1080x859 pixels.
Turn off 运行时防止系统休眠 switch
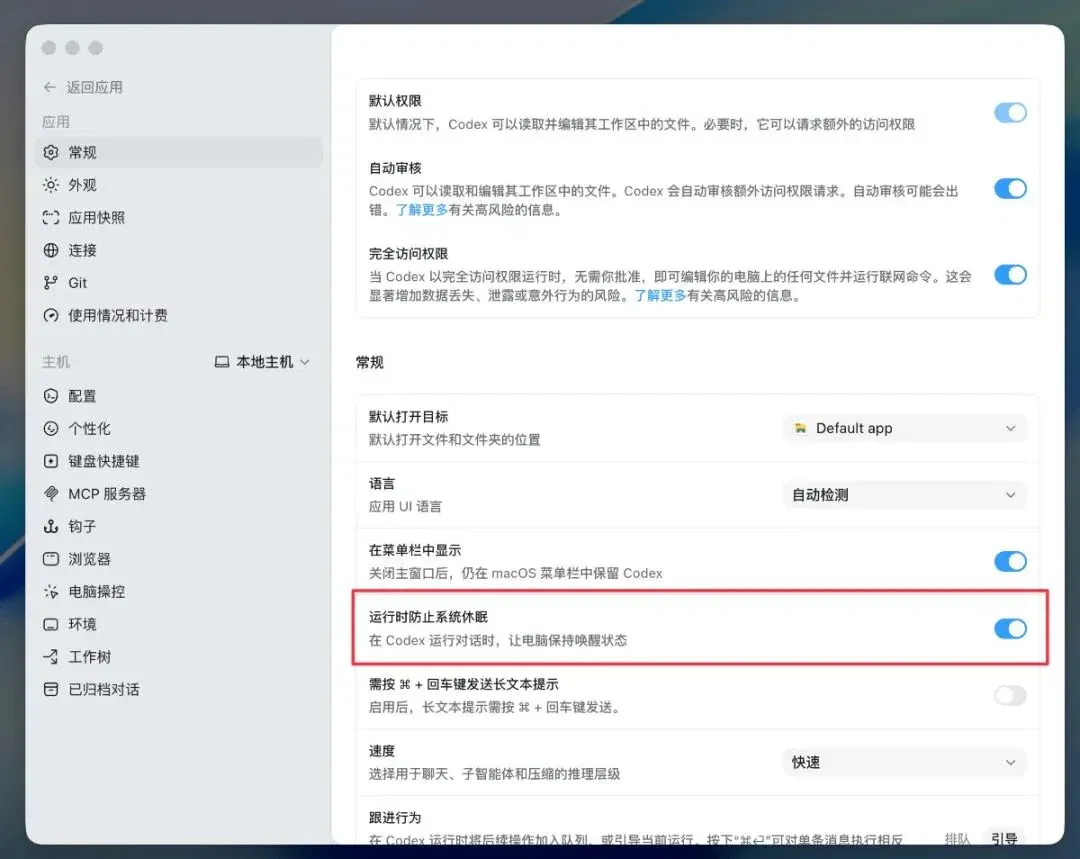pos(1010,628)
